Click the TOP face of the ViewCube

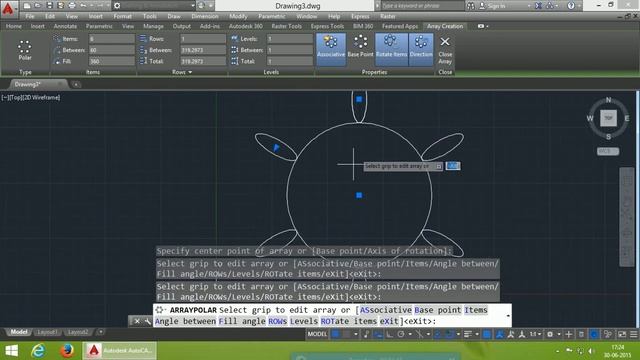(608, 118)
